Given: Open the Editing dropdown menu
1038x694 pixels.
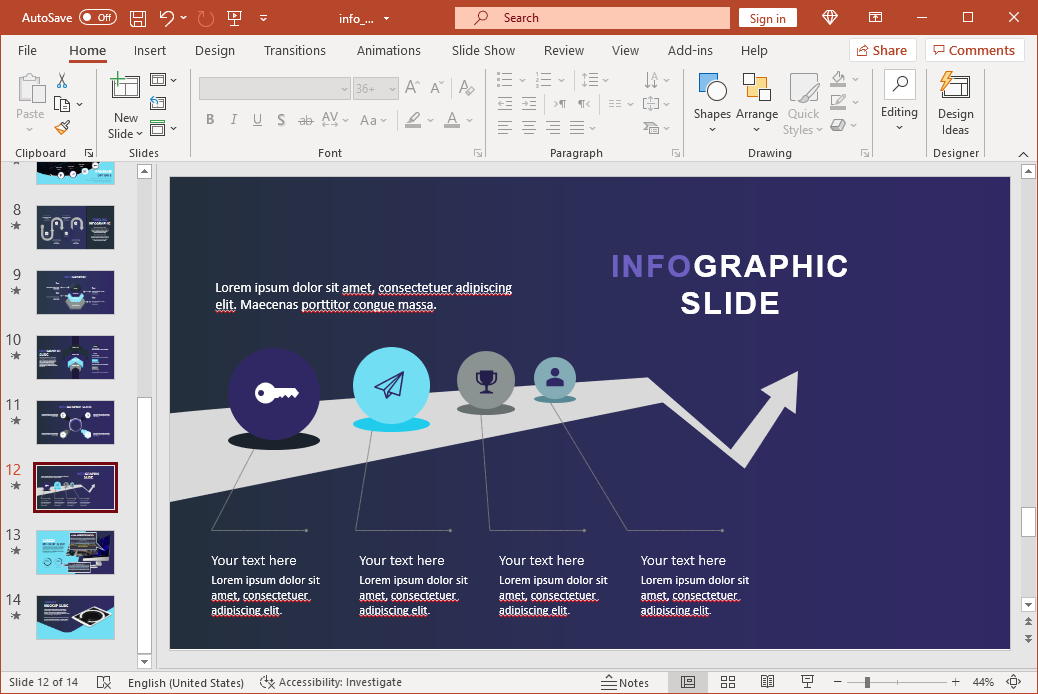Looking at the screenshot, I should [898, 103].
